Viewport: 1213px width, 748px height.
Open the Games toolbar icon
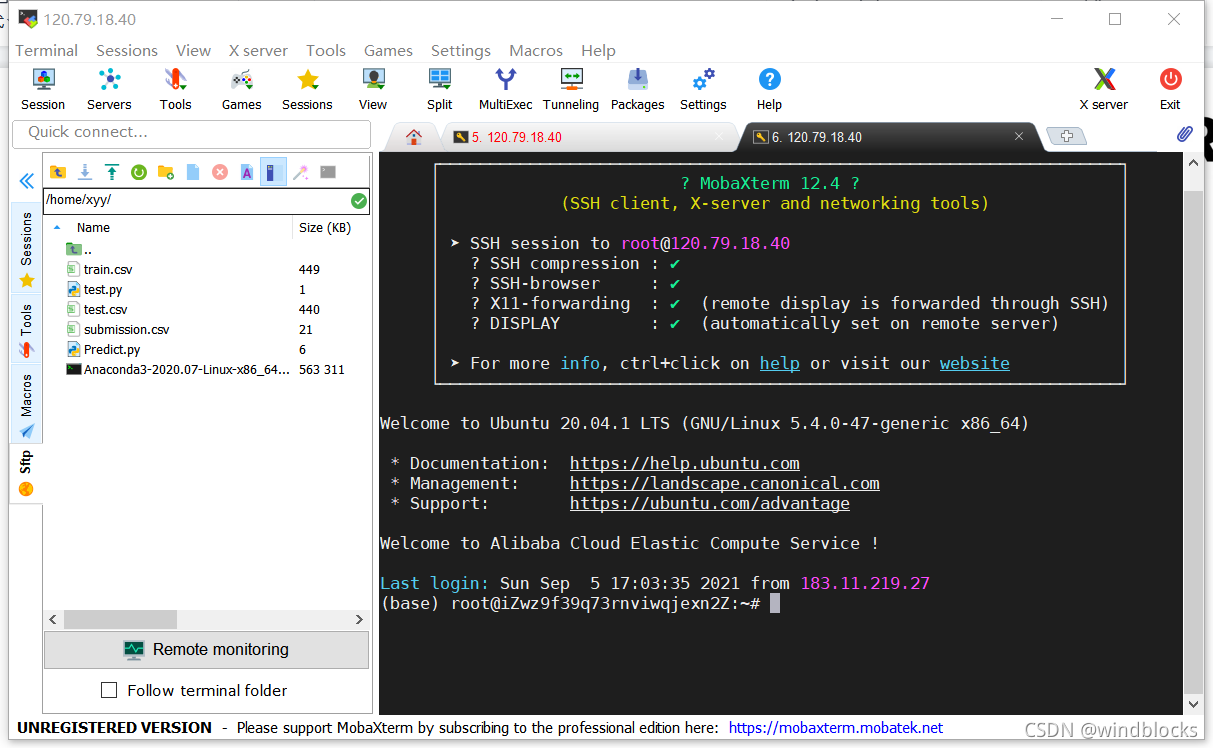[241, 89]
